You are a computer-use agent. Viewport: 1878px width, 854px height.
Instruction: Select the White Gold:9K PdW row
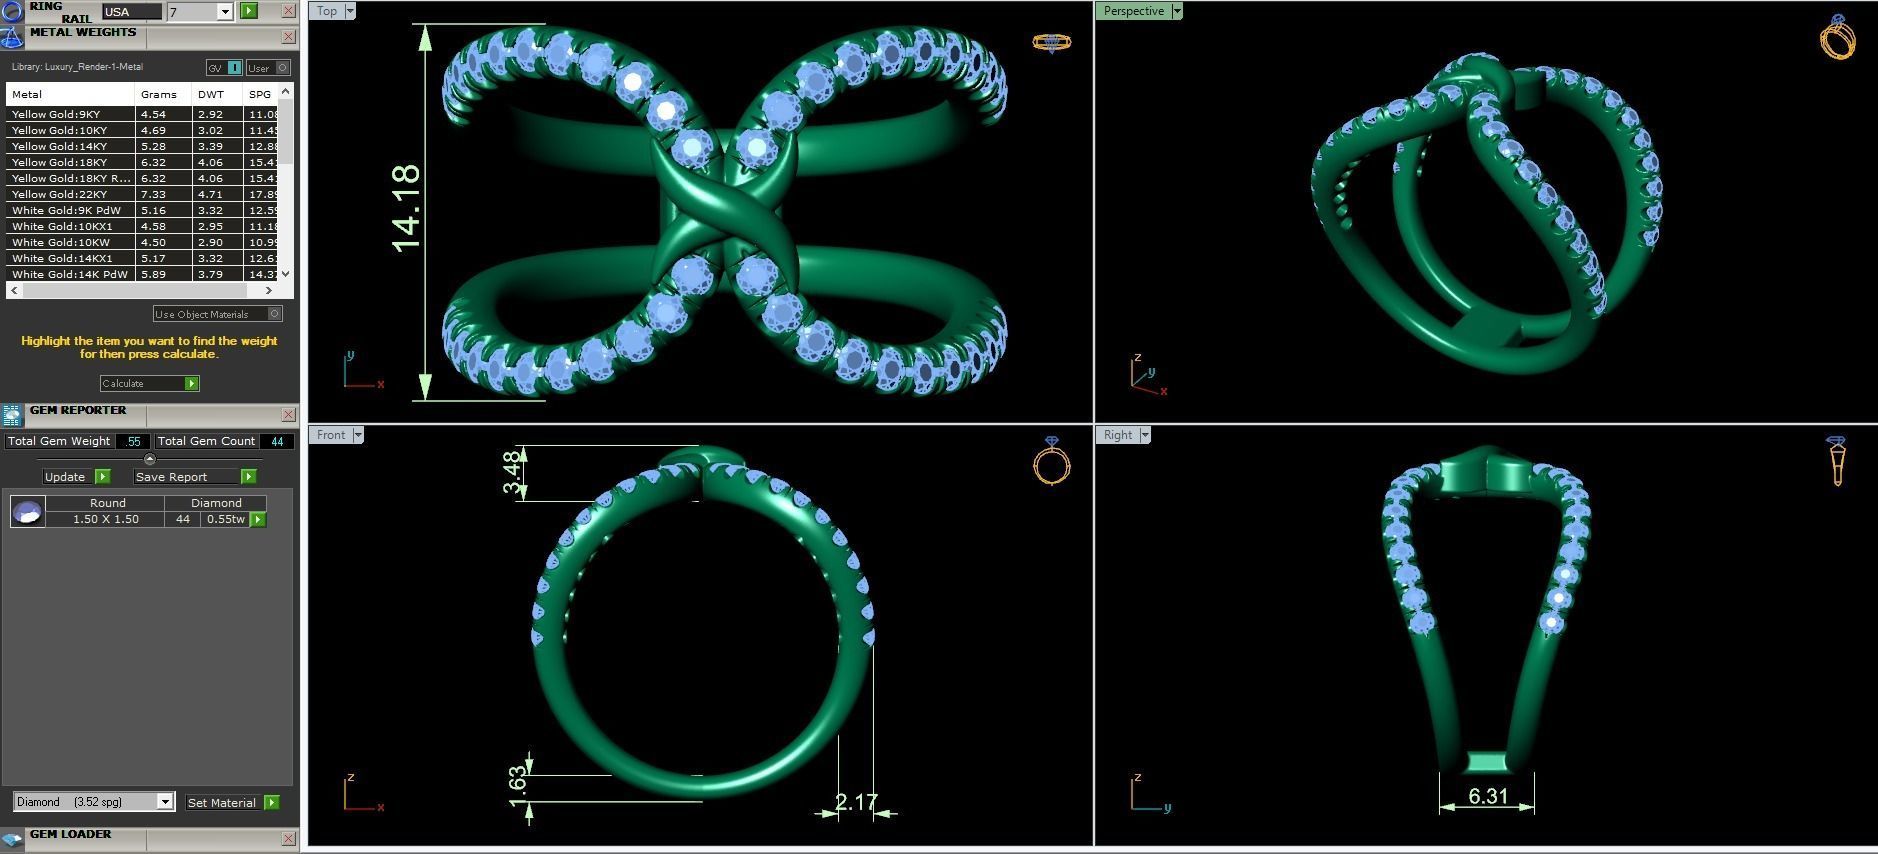(x=142, y=210)
